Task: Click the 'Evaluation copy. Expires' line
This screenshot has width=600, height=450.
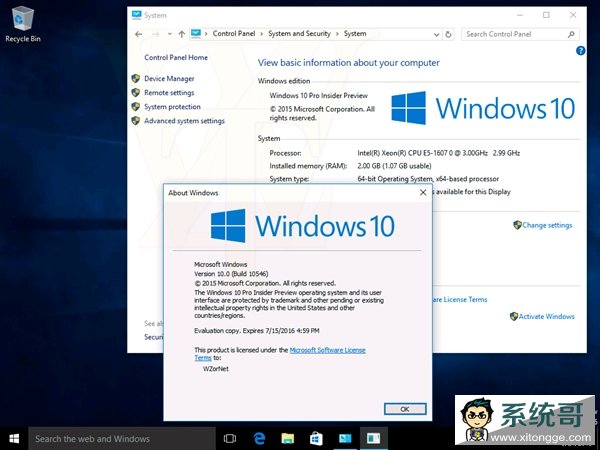Action: [x=257, y=331]
